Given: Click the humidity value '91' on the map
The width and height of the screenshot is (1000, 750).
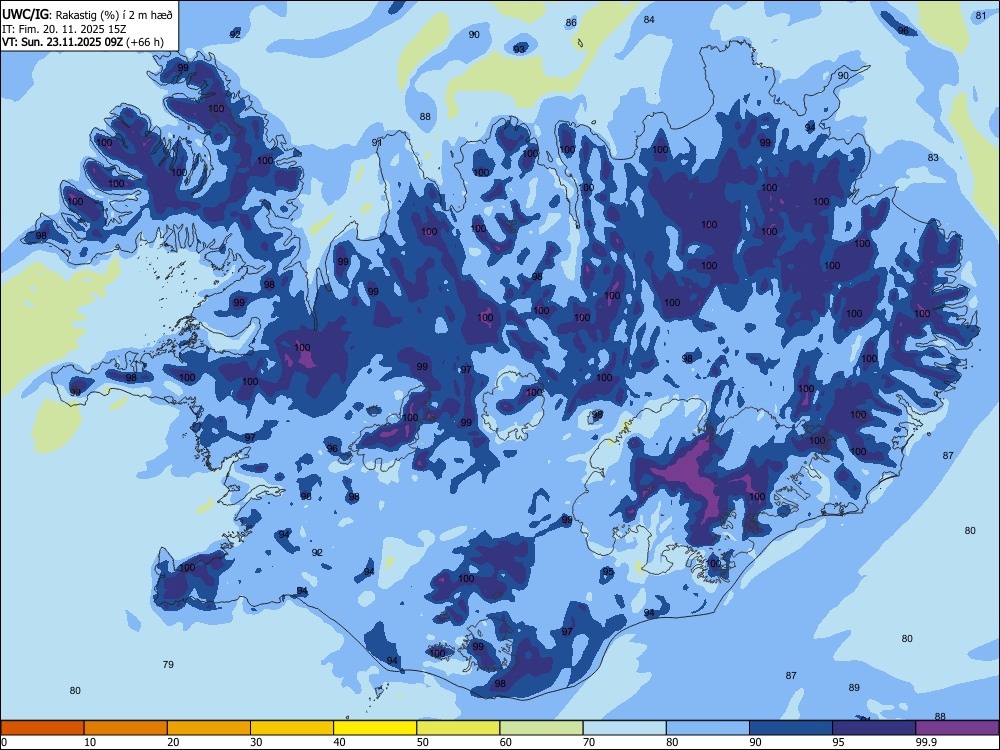Looking at the screenshot, I should pyautogui.click(x=377, y=142).
